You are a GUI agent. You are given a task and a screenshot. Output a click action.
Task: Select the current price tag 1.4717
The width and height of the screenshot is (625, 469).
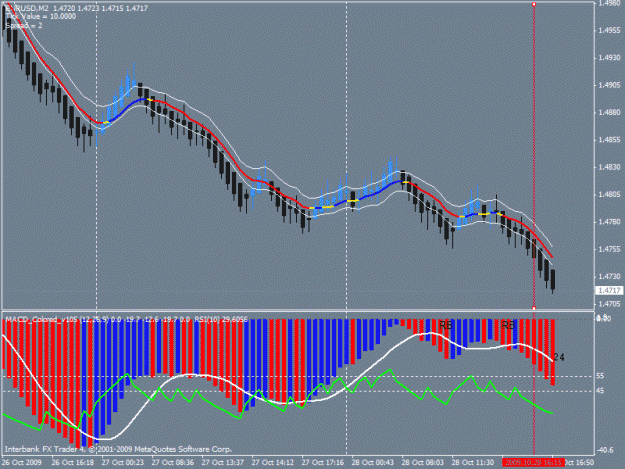[609, 290]
